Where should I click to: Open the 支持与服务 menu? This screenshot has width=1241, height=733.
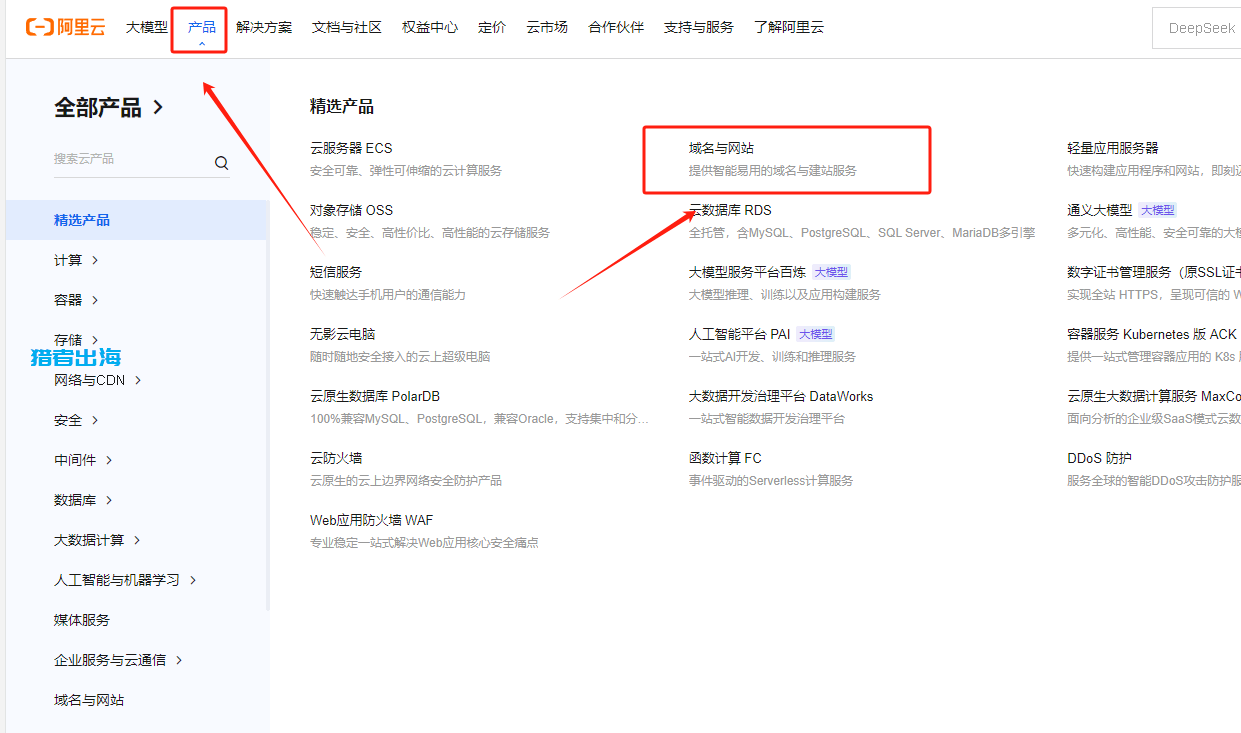coord(699,27)
